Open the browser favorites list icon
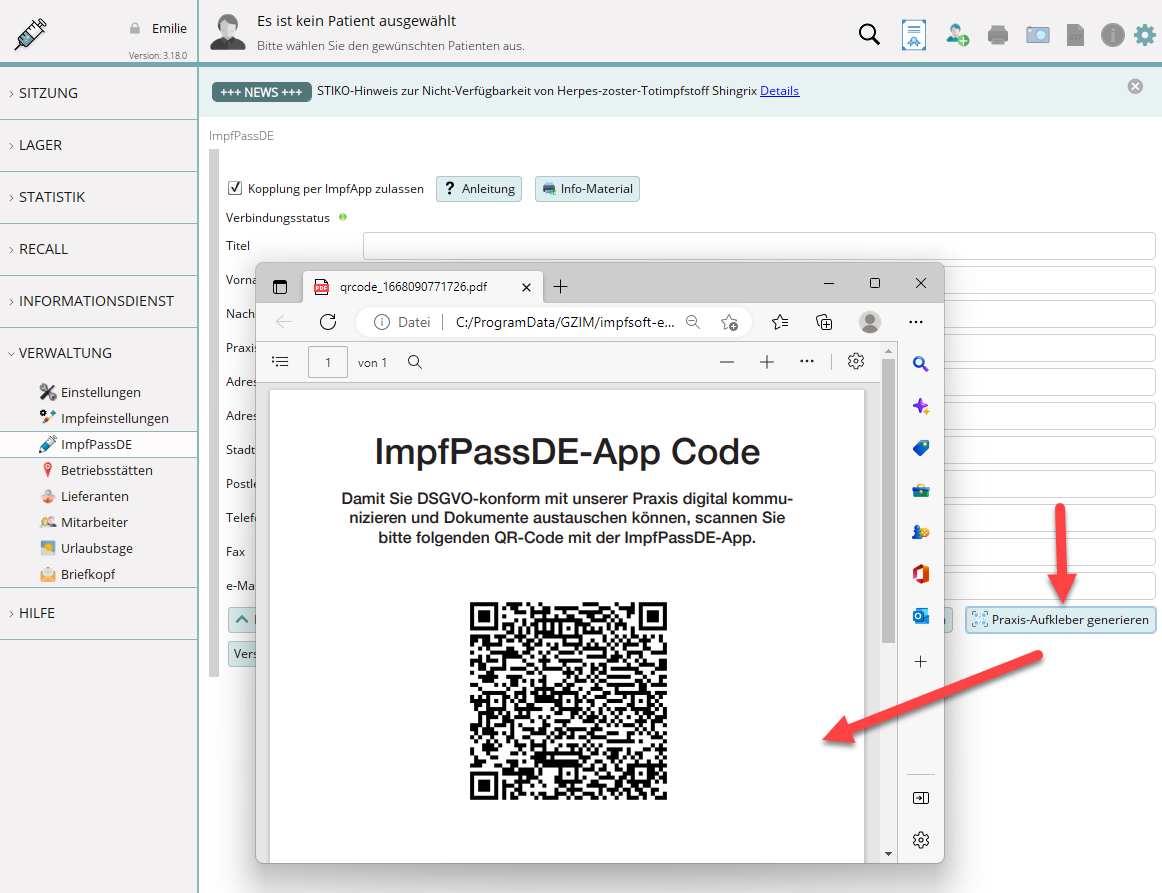Image resolution: width=1162 pixels, height=893 pixels. (x=780, y=322)
